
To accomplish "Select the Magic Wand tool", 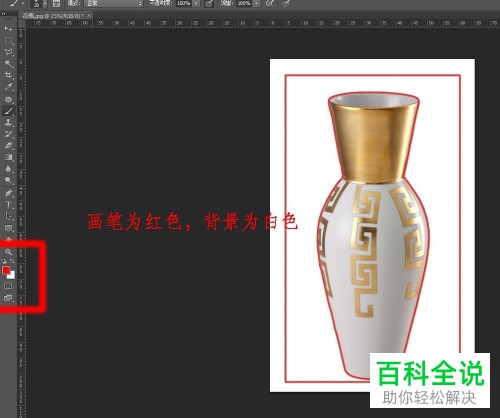I will [x=8, y=63].
